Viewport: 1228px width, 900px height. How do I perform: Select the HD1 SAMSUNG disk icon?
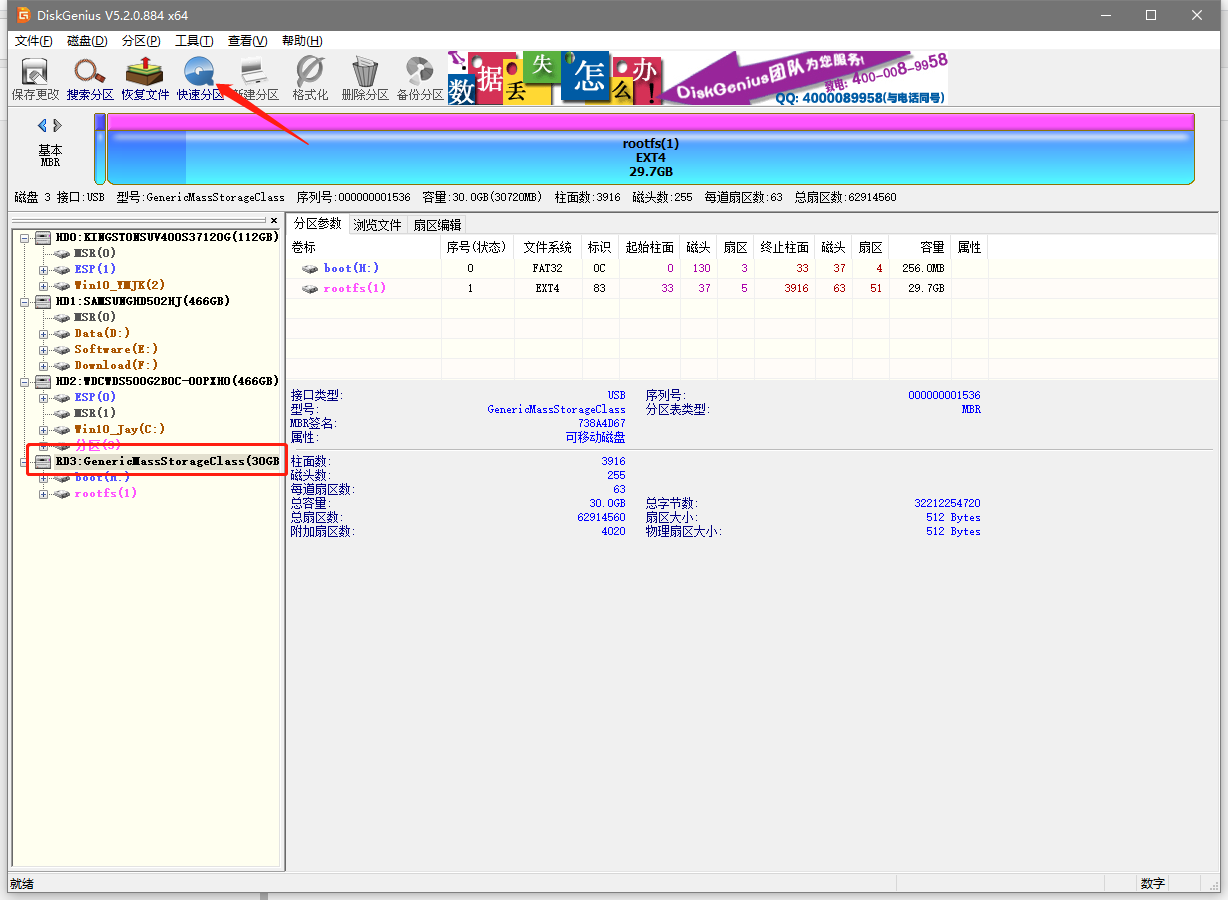pos(42,301)
